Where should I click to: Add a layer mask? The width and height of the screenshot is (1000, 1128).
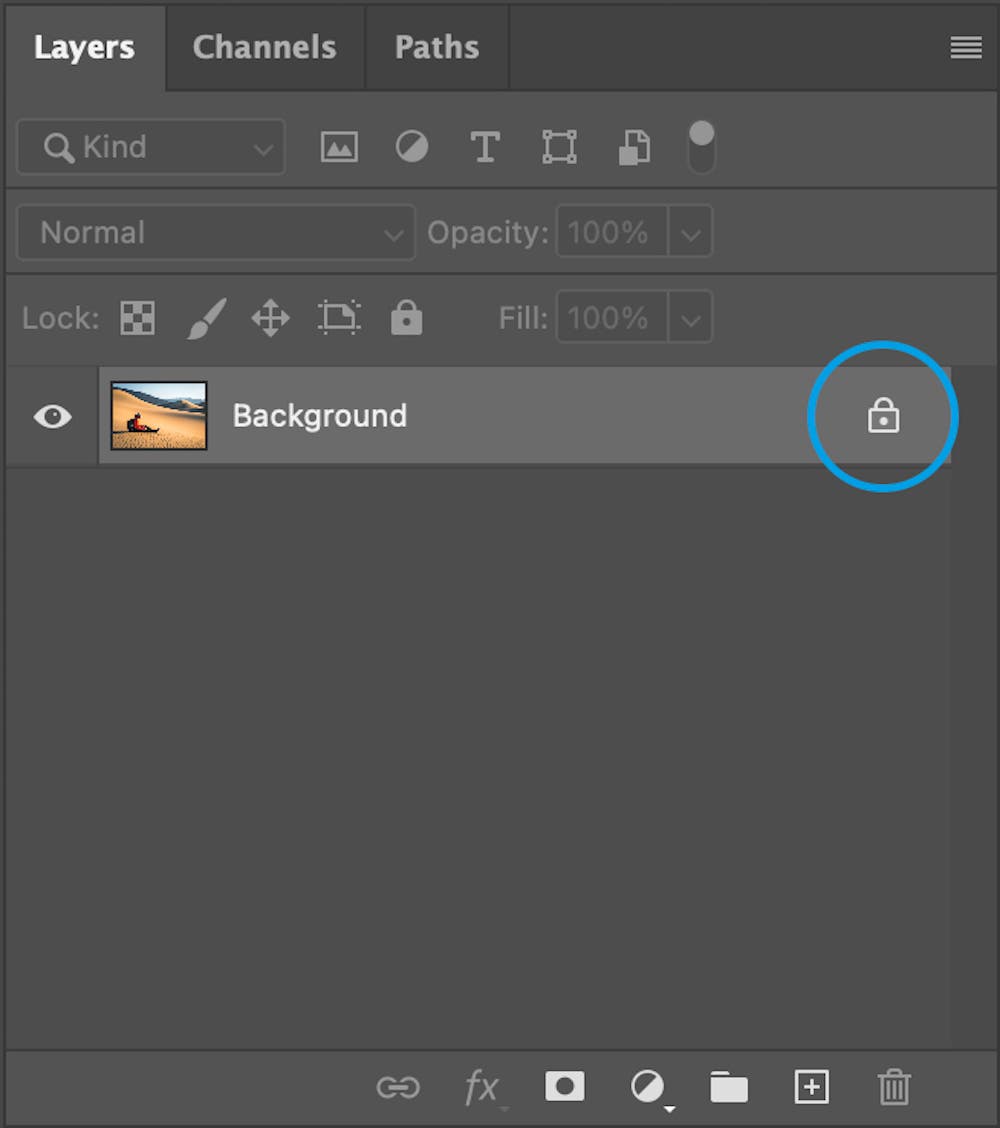click(564, 1087)
